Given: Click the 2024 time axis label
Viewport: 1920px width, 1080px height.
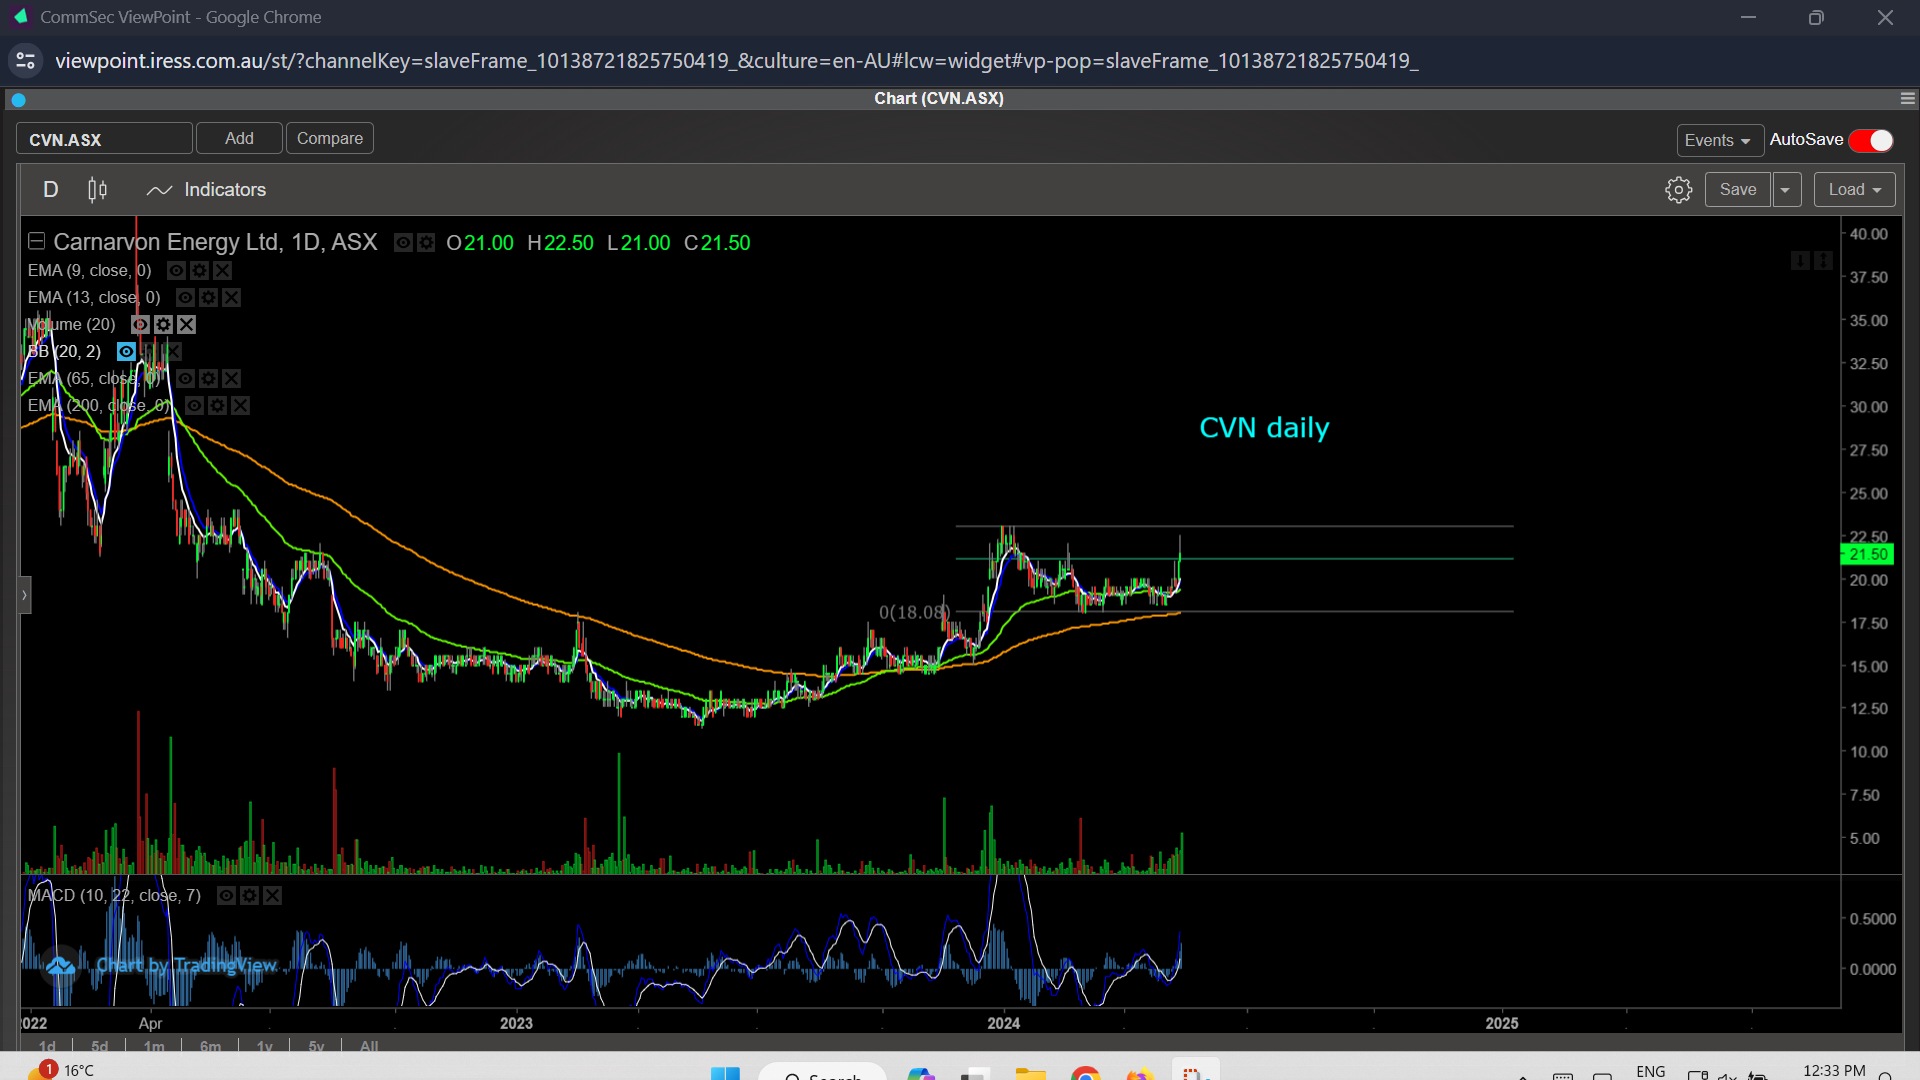Looking at the screenshot, I should (x=1003, y=1023).
